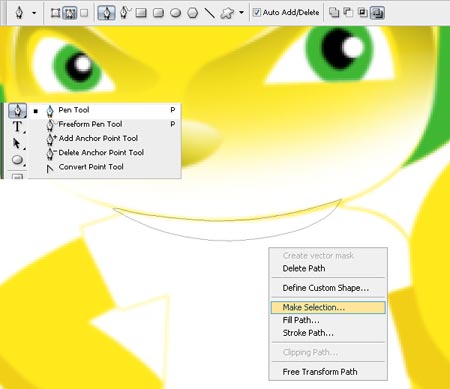
Task: Click Stroke Path in context menu
Action: [x=328, y=333]
